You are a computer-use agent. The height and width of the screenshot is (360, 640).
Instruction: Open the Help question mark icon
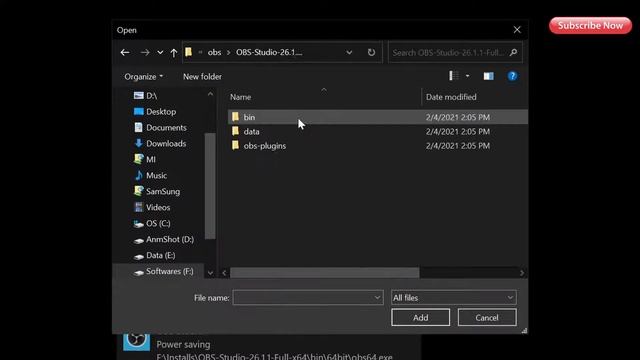512,76
